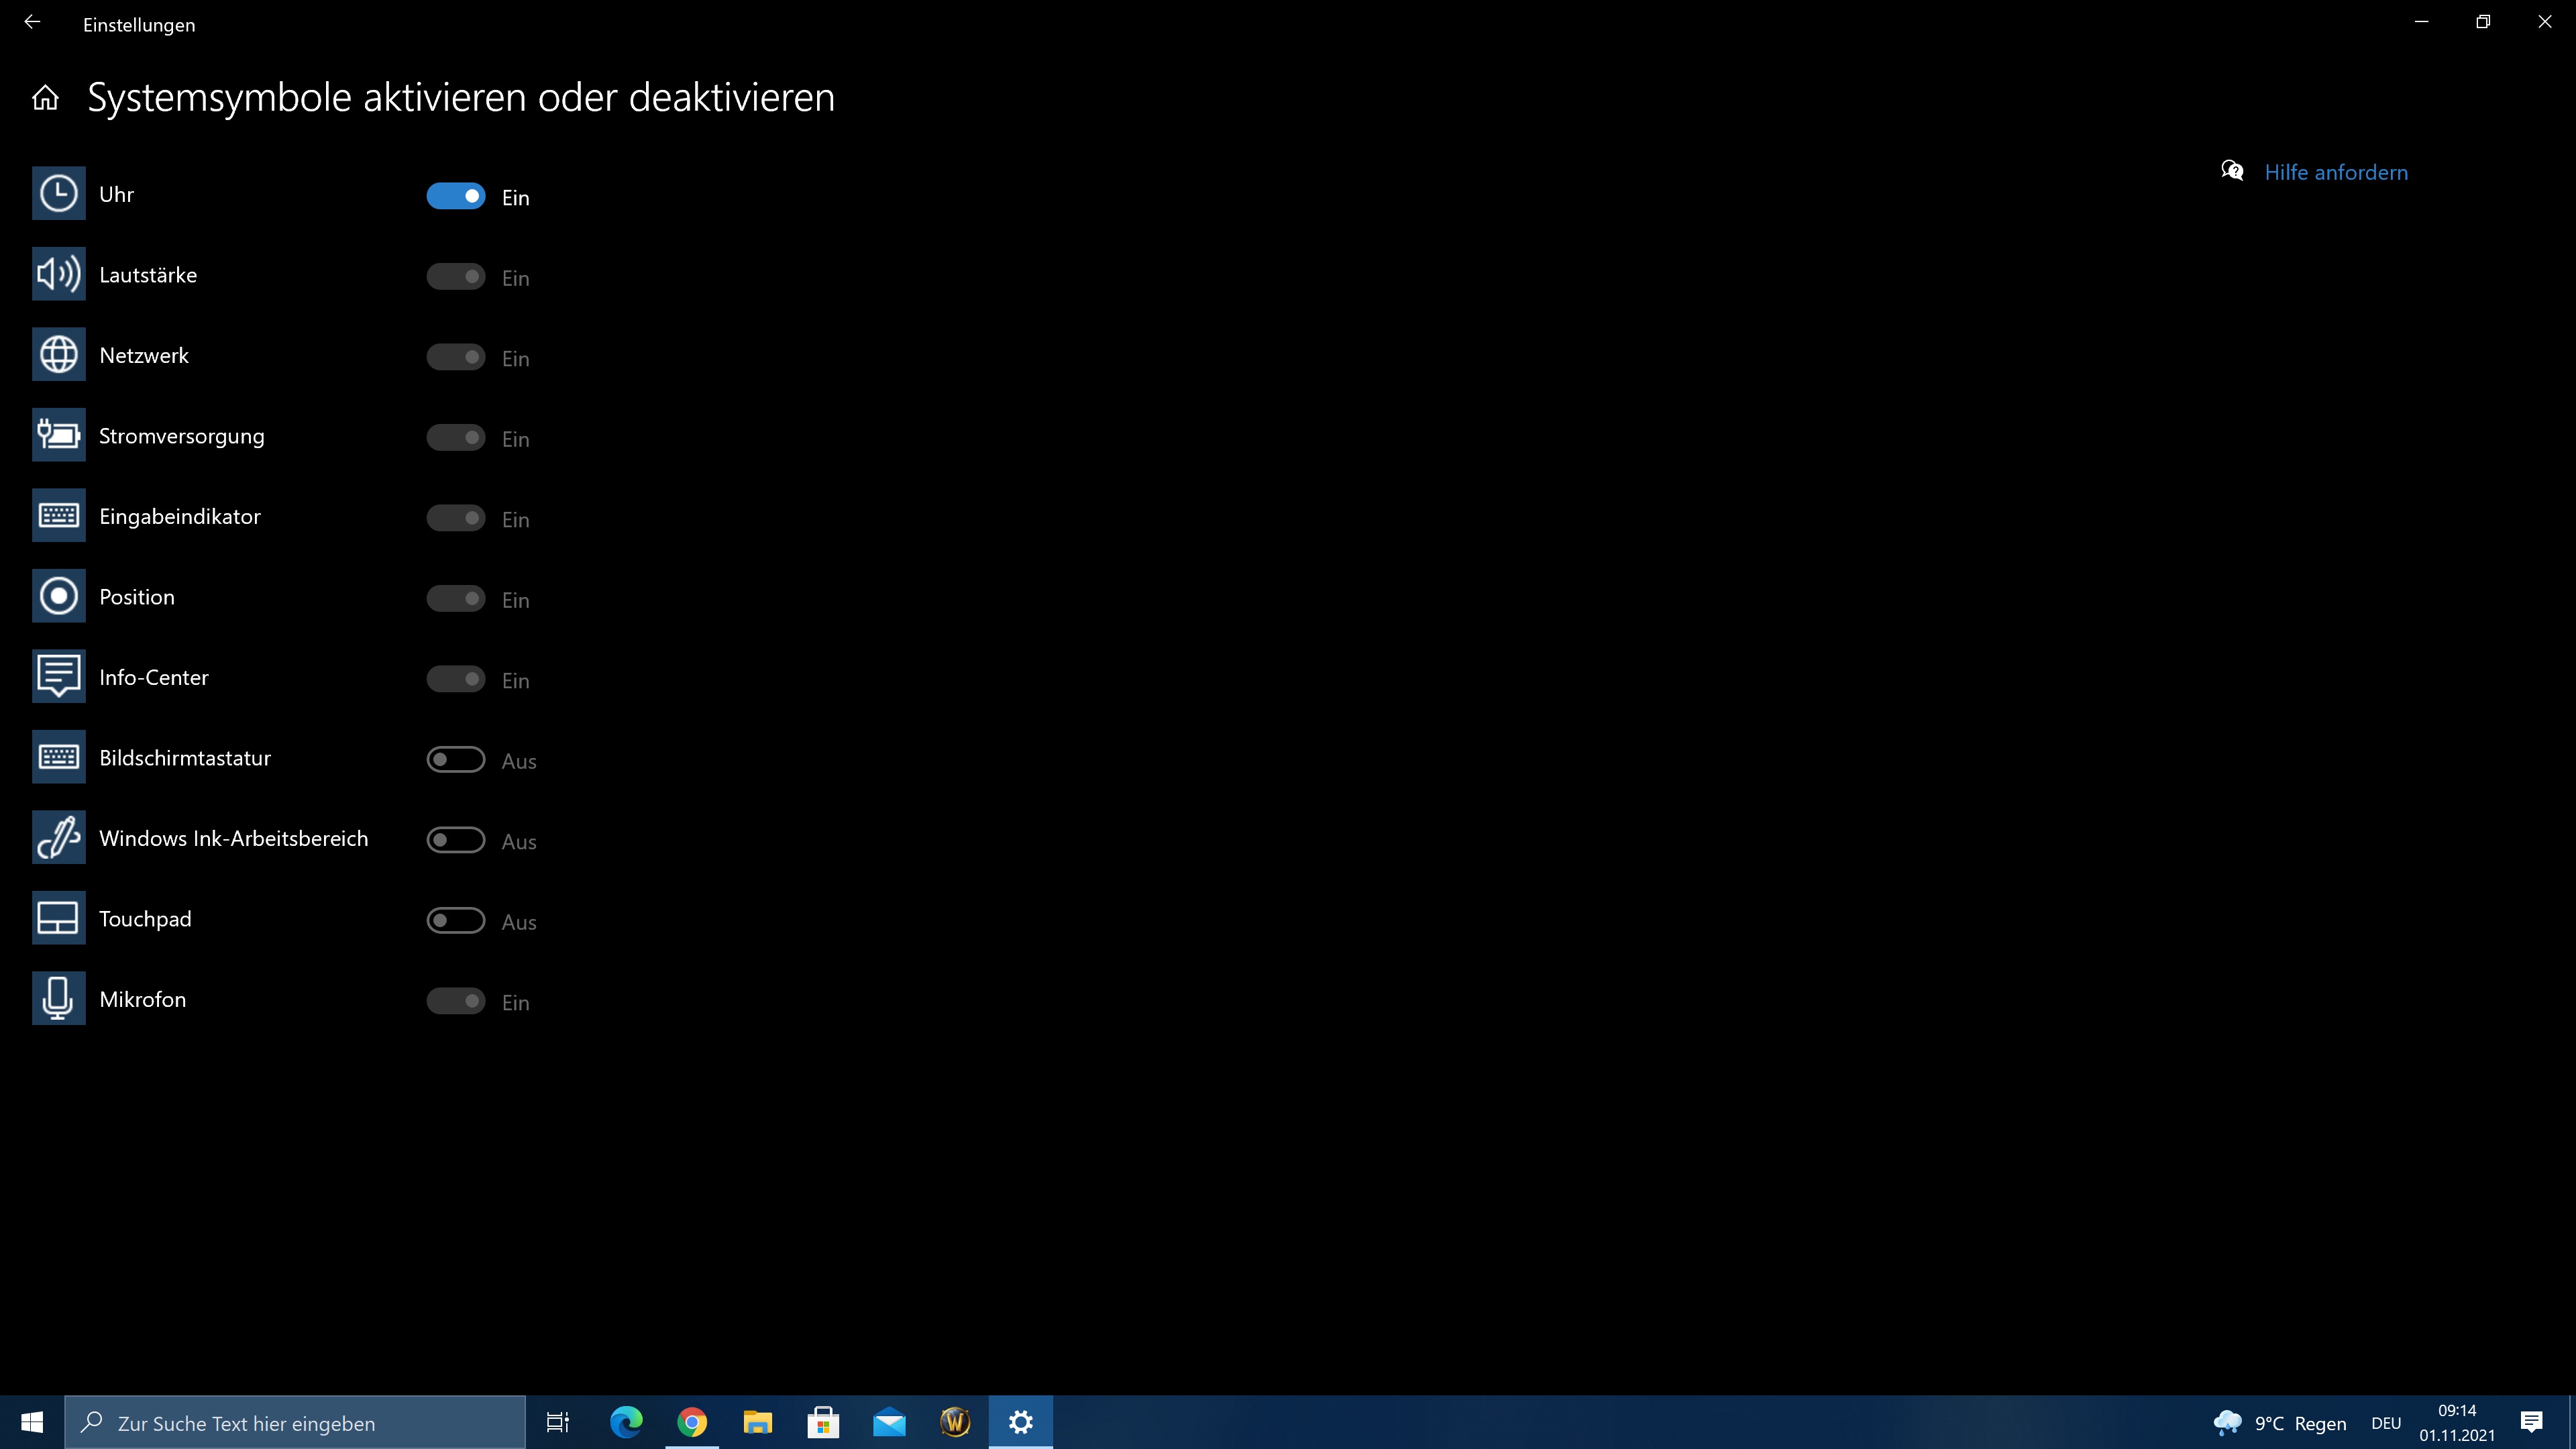
Task: Click the Lautstärke speaker icon
Action: [58, 274]
